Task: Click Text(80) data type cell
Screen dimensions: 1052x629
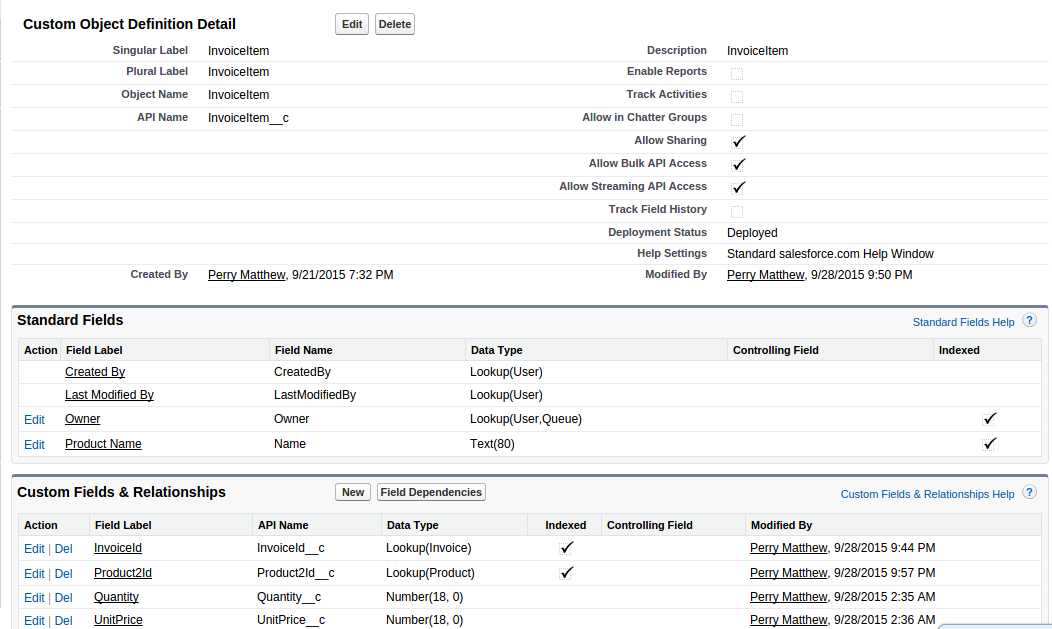Action: click(492, 444)
